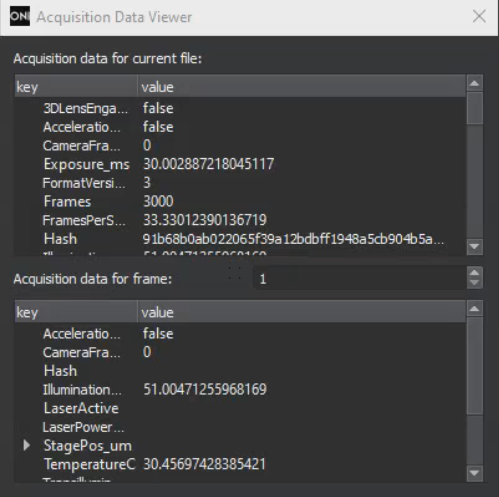Click the frame table value column header
Image resolution: width=499 pixels, height=497 pixels.
(x=301, y=313)
